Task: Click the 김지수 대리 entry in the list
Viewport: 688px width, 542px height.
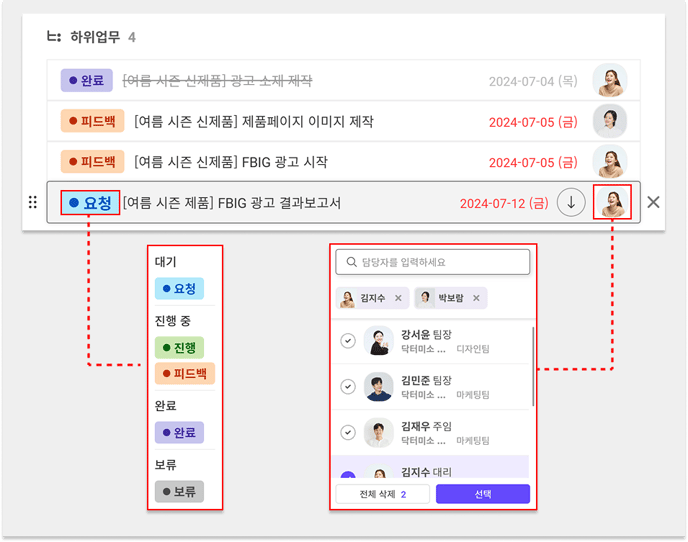Action: pyautogui.click(x=430, y=467)
